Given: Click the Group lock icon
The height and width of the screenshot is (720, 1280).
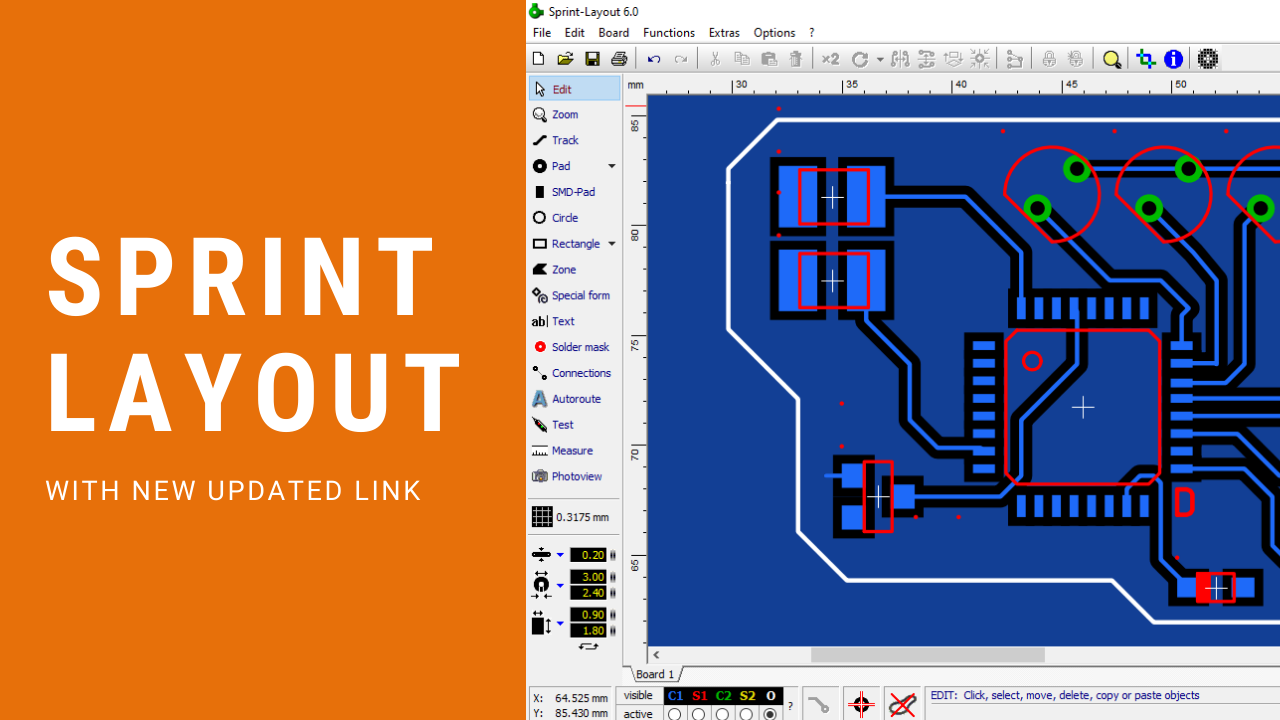Looking at the screenshot, I should [x=1049, y=59].
